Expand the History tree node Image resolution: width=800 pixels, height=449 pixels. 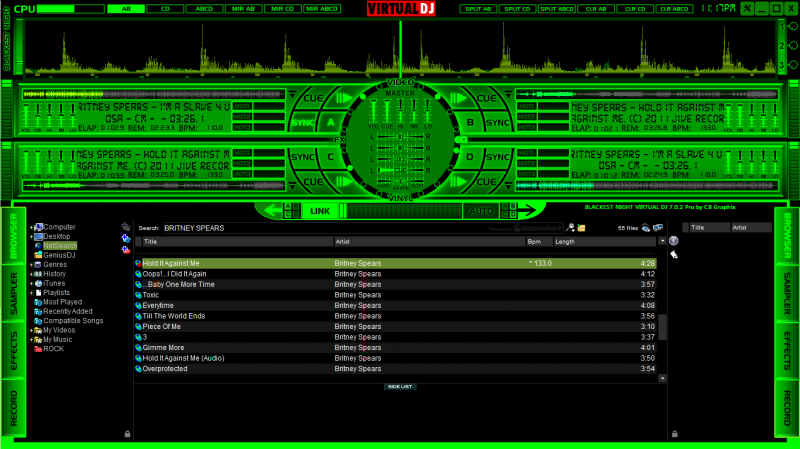point(32,274)
